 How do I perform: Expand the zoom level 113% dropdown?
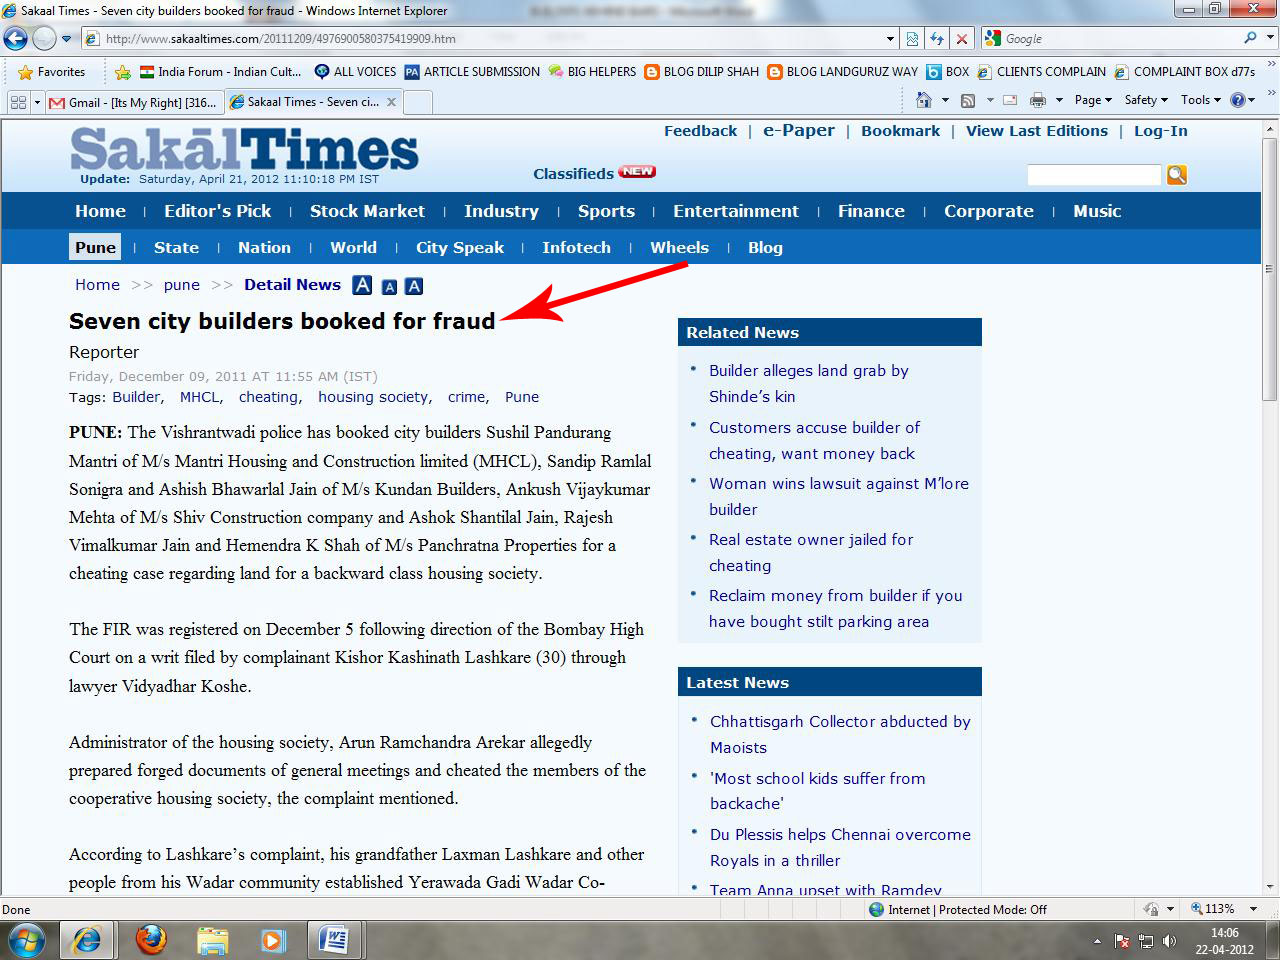click(1254, 909)
